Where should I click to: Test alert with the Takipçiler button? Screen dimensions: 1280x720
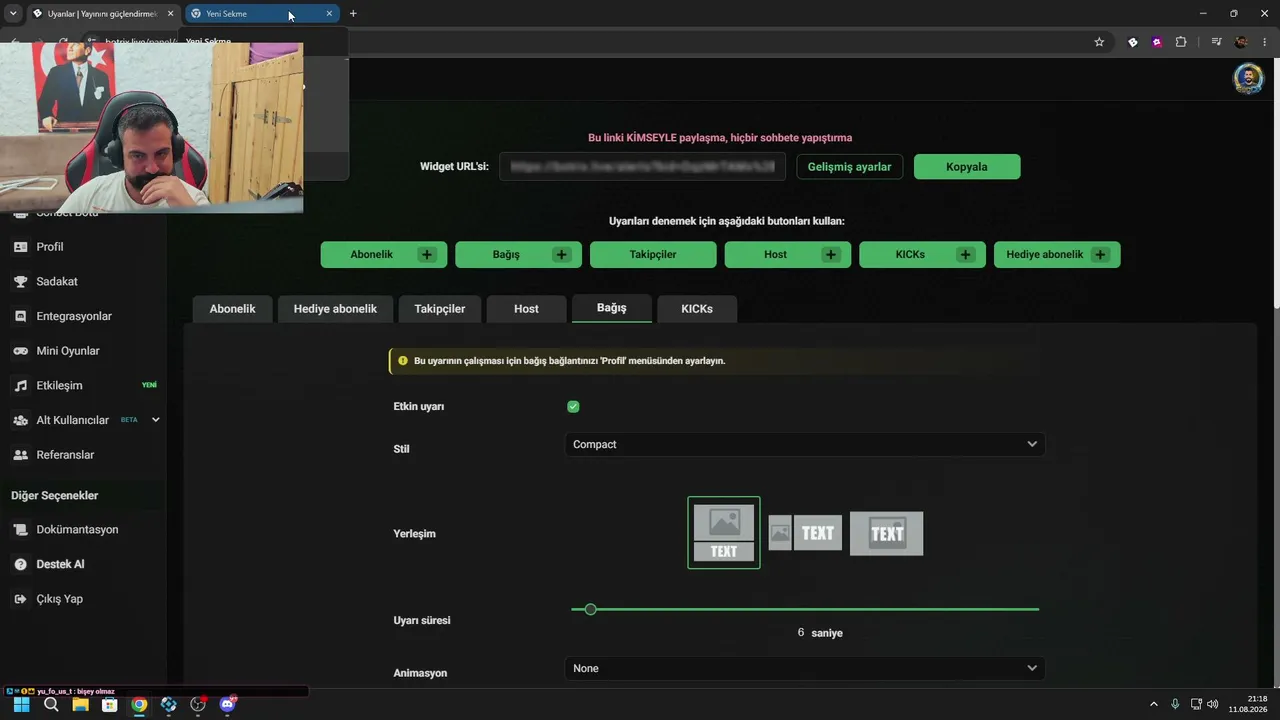click(653, 255)
